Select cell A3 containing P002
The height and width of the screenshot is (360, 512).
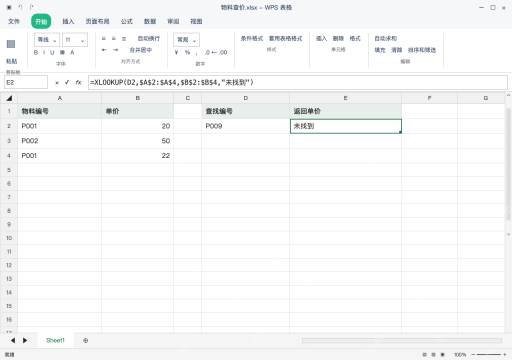point(60,141)
